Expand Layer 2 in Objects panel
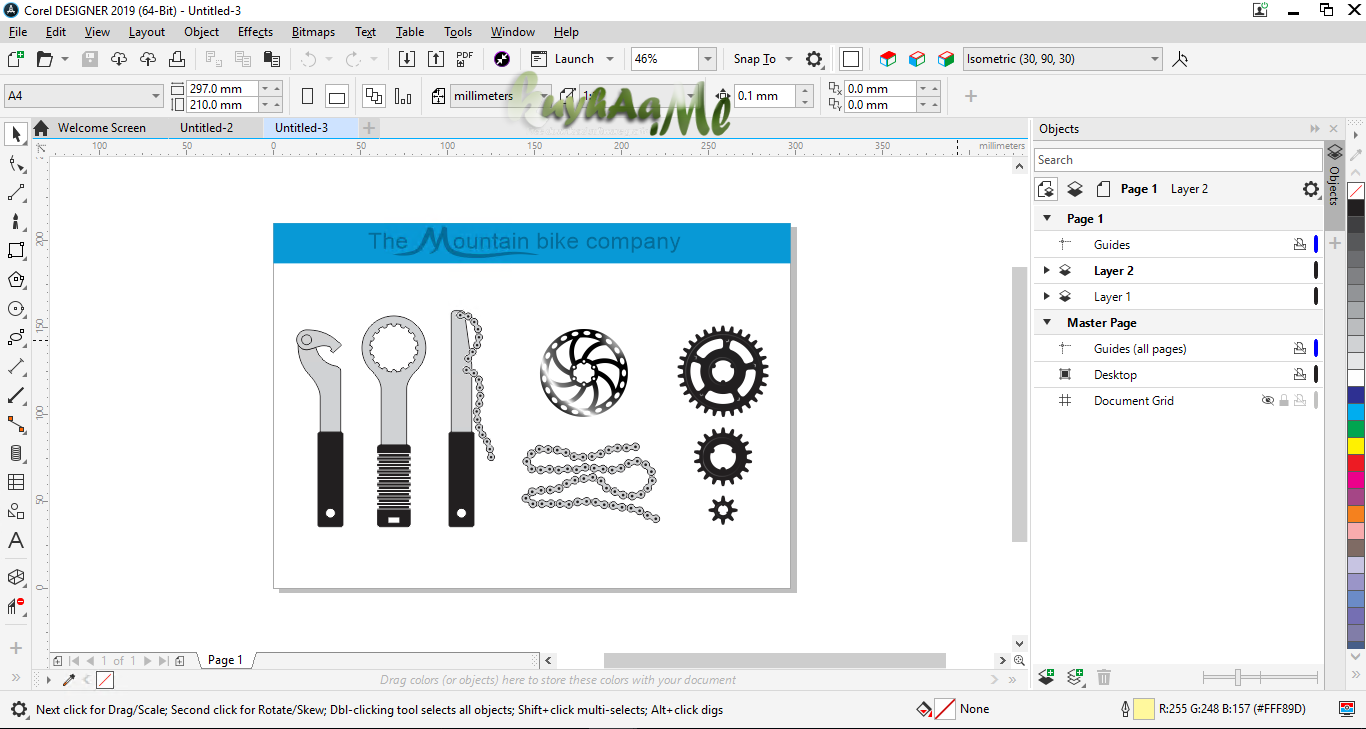Image resolution: width=1366 pixels, height=729 pixels. (x=1047, y=271)
